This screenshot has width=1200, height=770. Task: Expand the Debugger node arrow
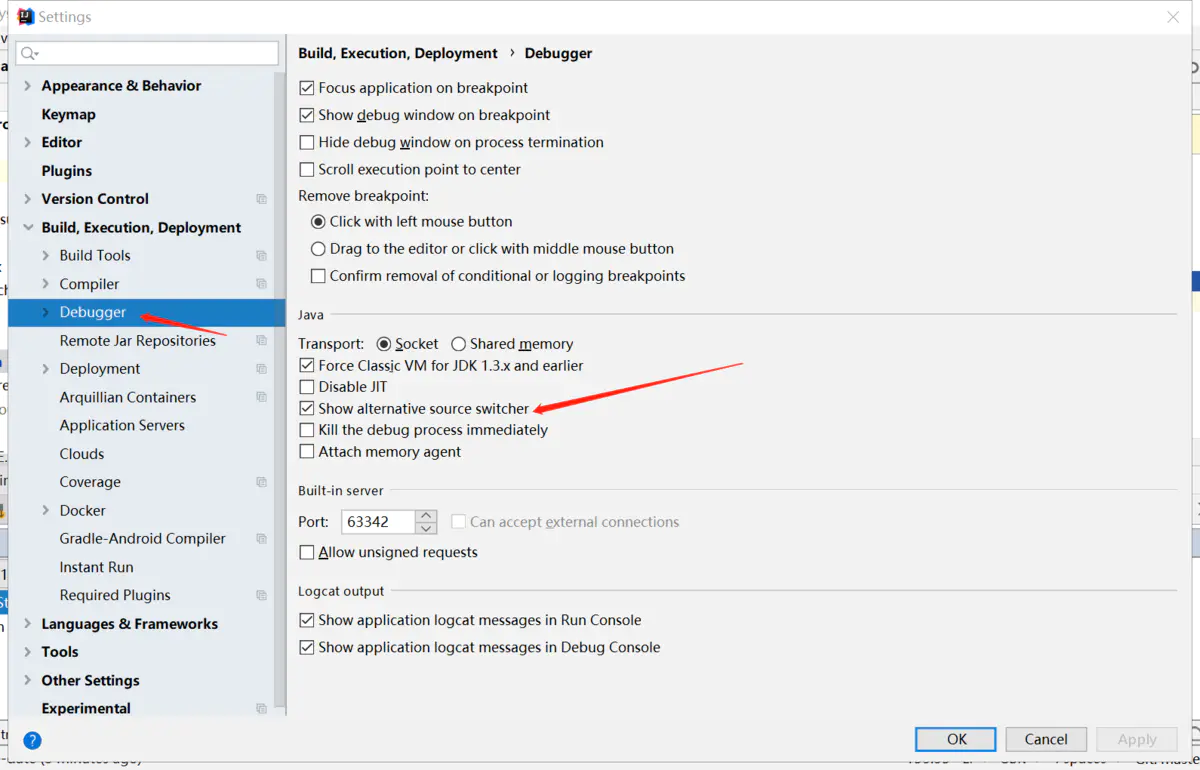(x=46, y=313)
